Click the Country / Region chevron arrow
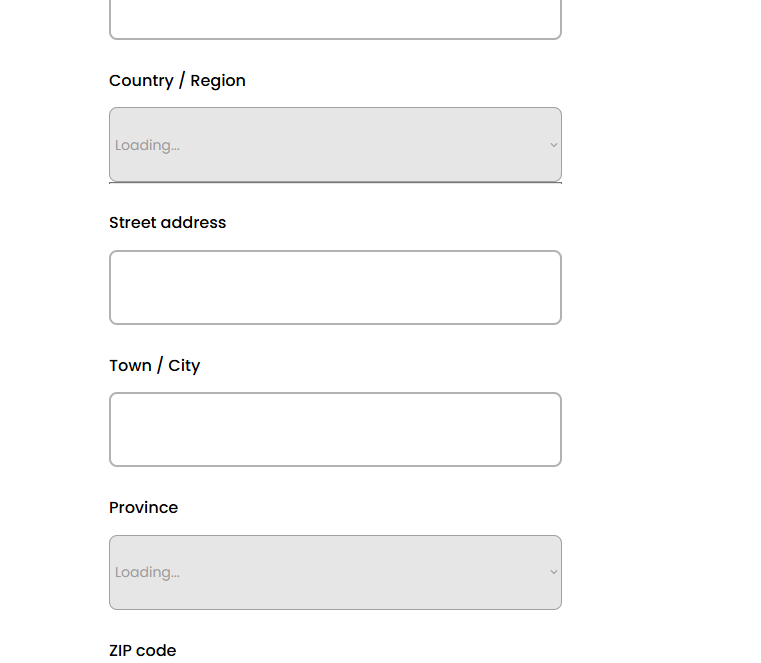761x663 pixels. 553,145
